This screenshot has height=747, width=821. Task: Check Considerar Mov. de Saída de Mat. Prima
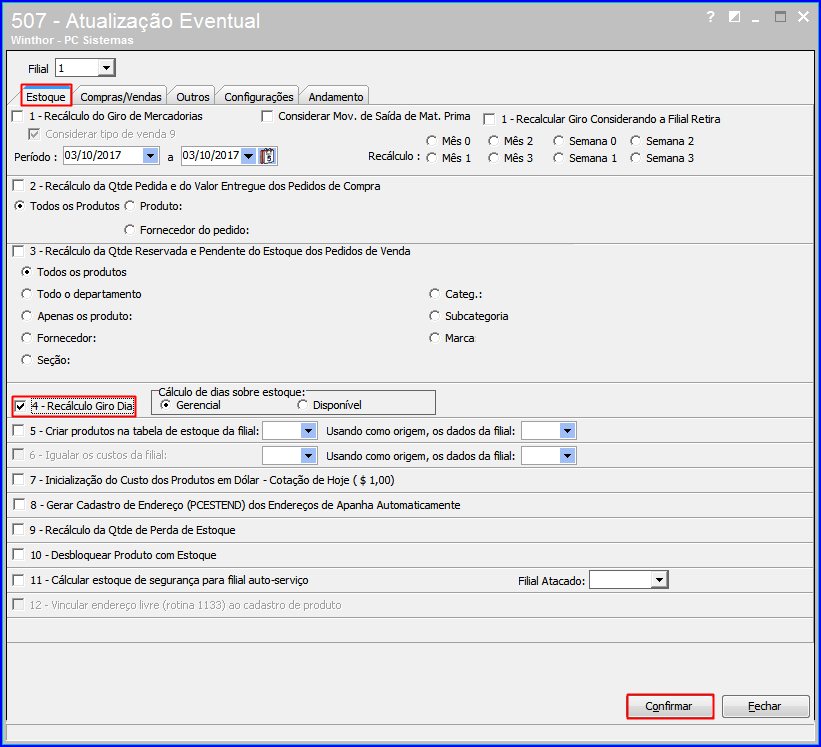tap(267, 116)
